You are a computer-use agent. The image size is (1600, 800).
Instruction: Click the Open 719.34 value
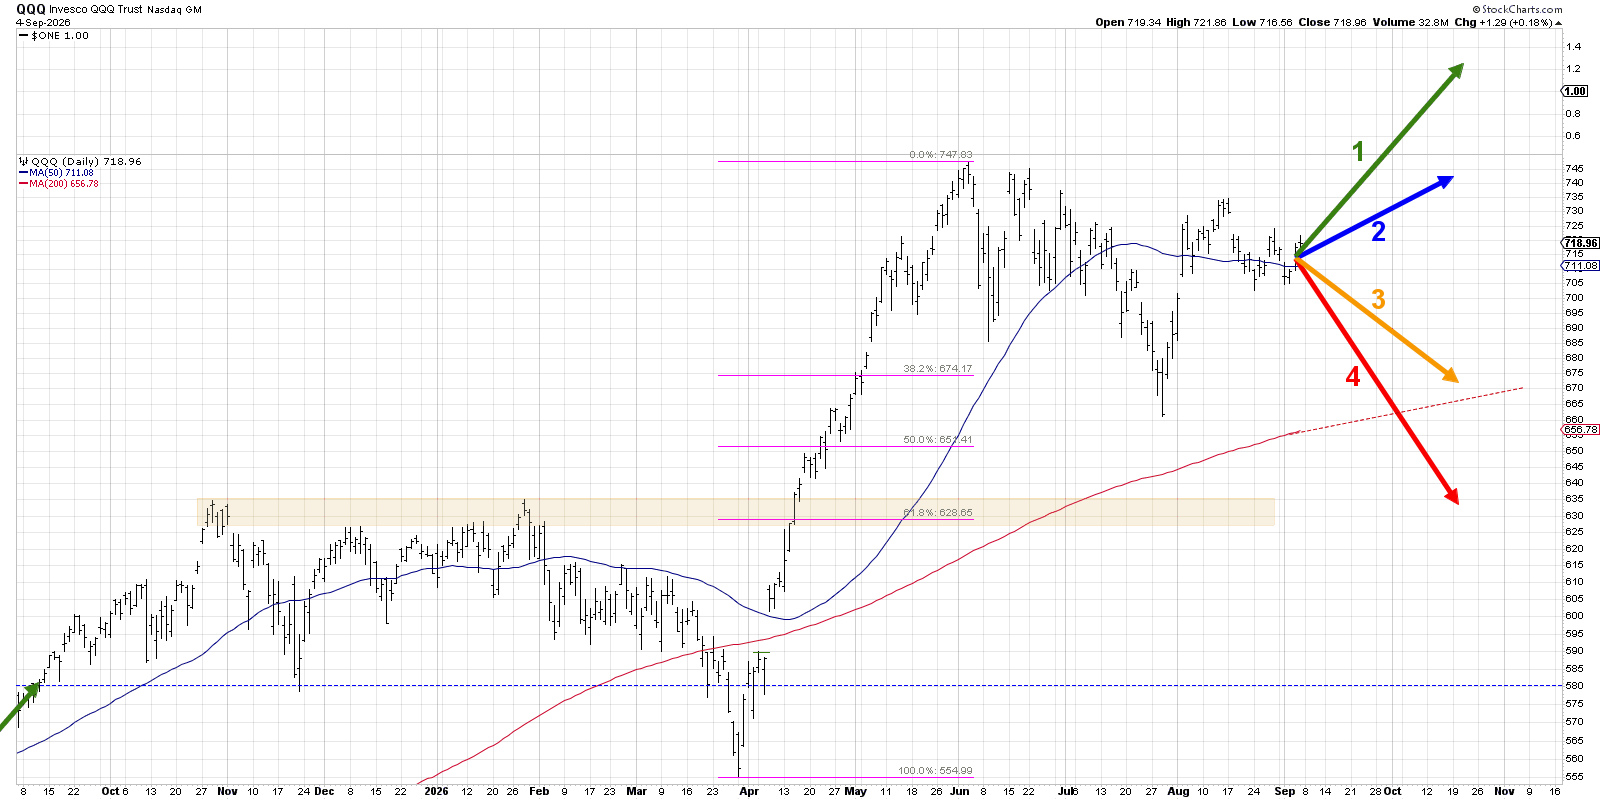tap(1128, 22)
